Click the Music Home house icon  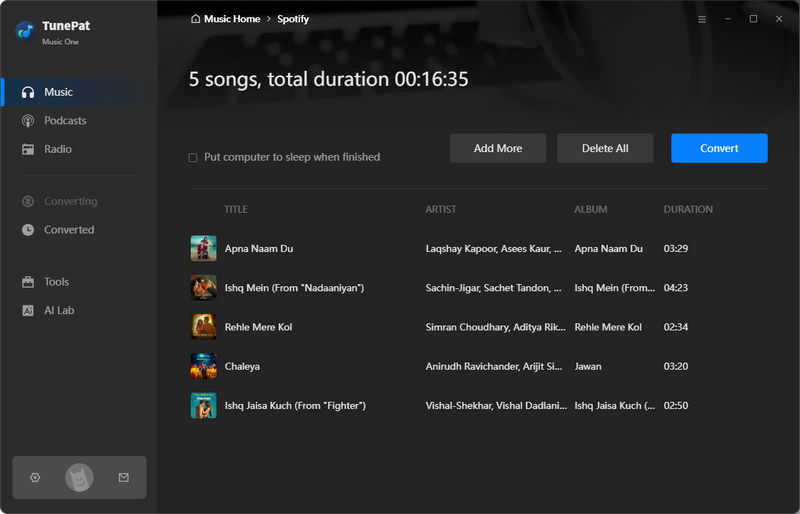[x=195, y=19]
